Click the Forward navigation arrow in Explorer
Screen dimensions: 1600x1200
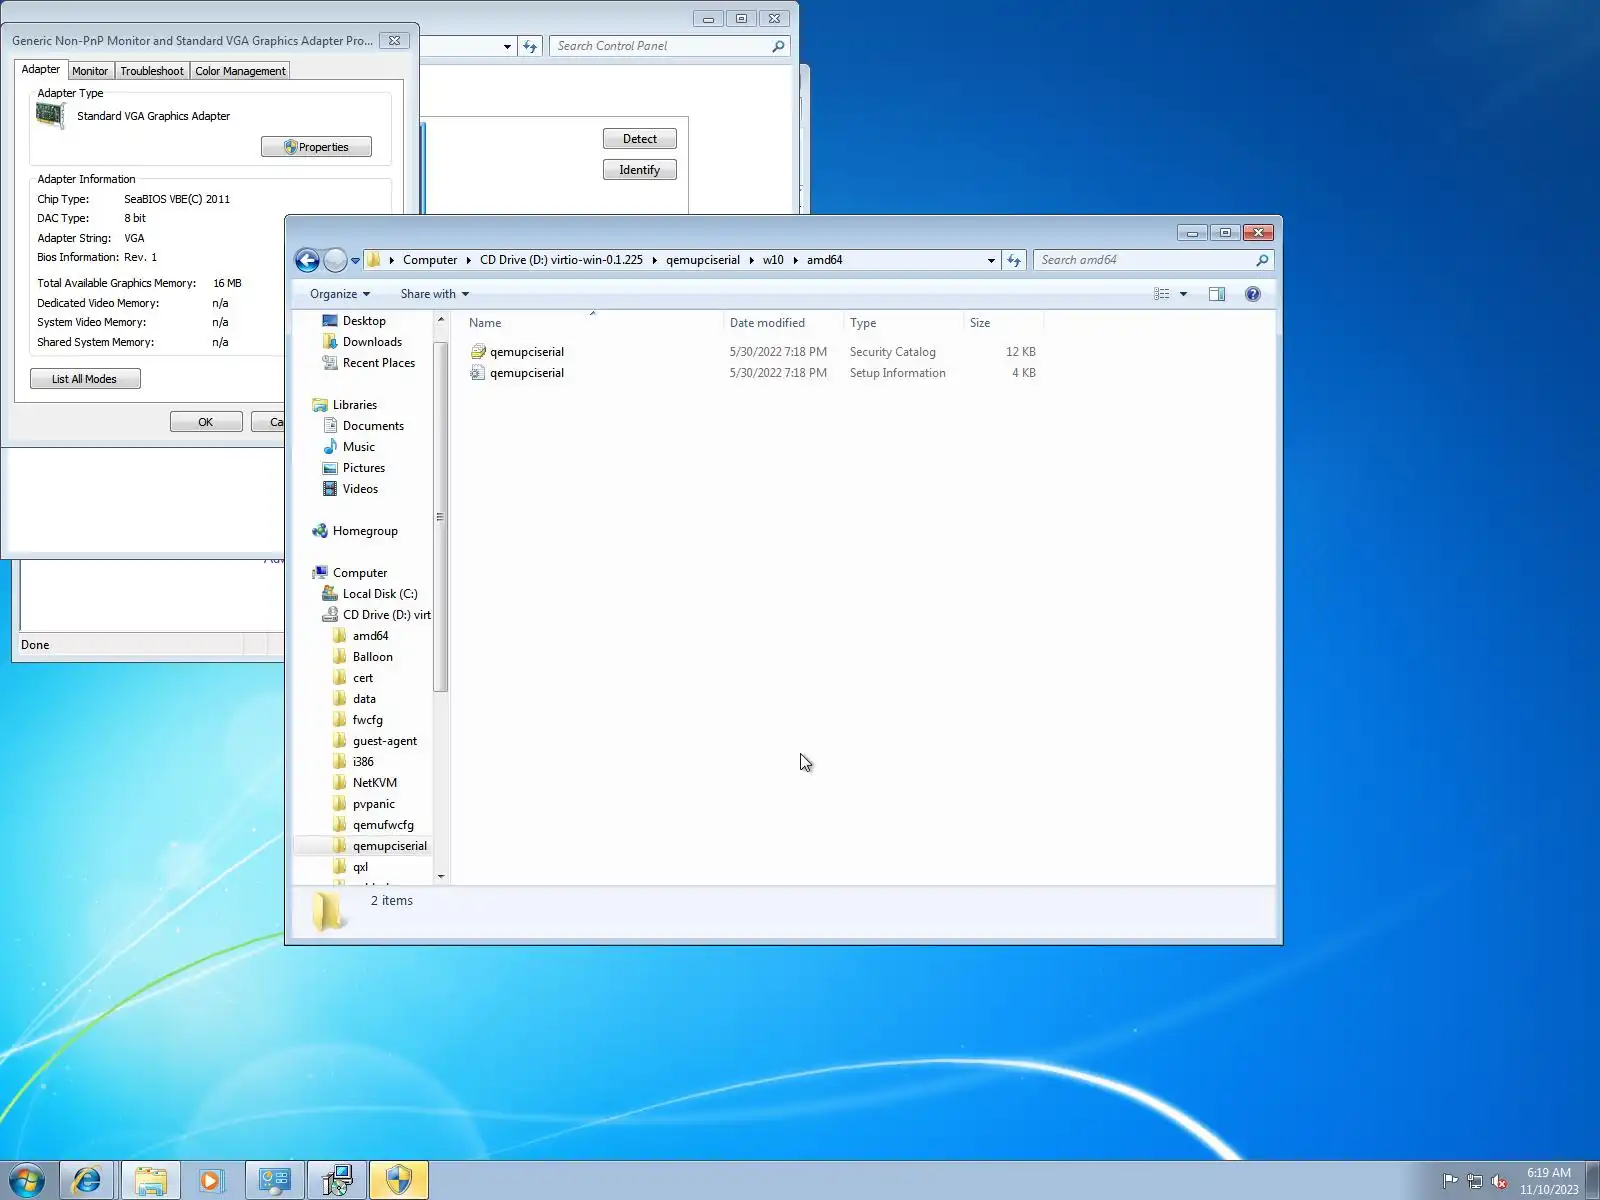335,260
